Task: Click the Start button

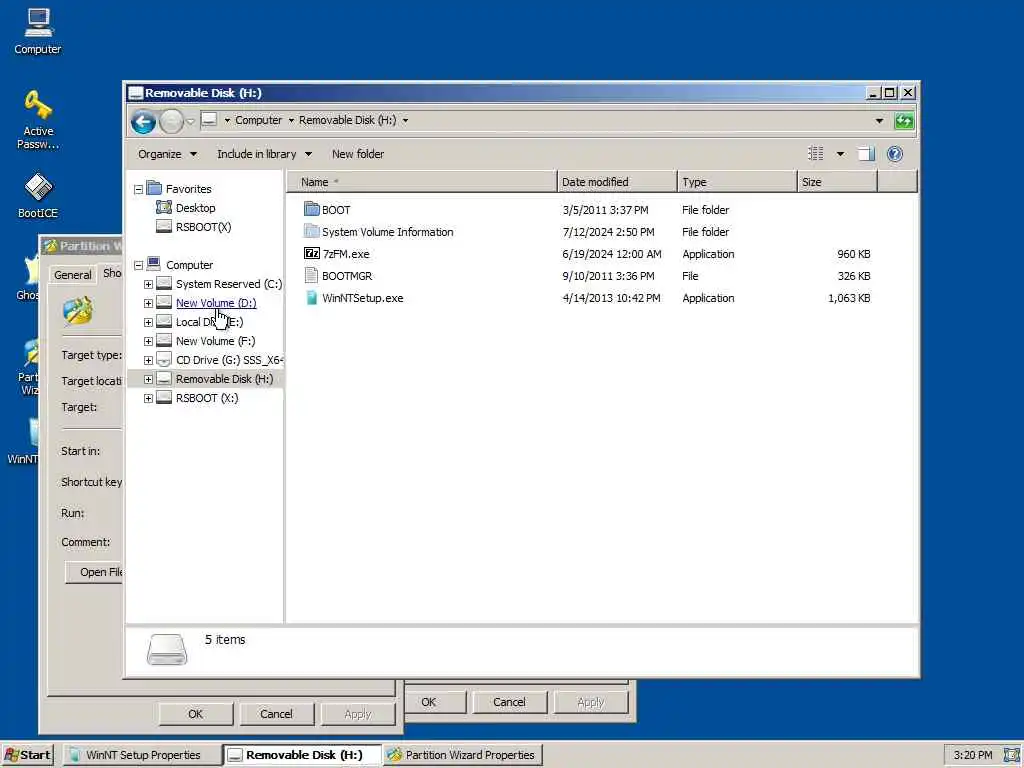Action: tap(27, 755)
